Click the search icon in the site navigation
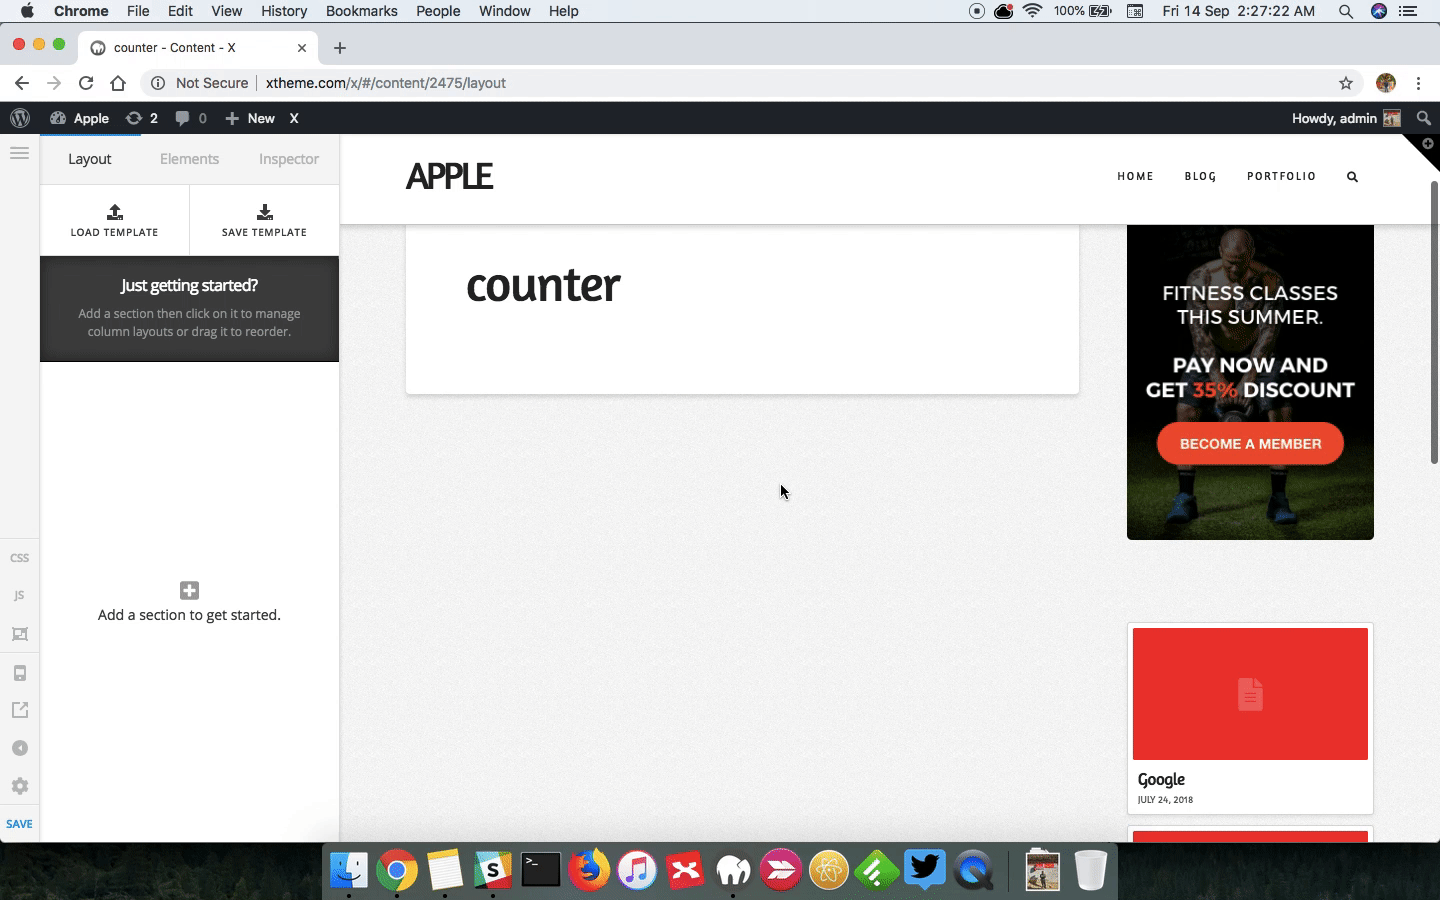The width and height of the screenshot is (1440, 900). 1352,177
